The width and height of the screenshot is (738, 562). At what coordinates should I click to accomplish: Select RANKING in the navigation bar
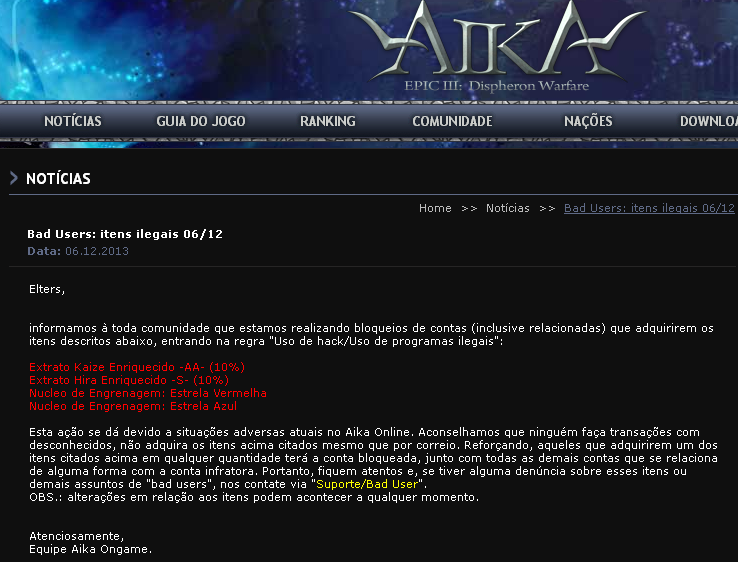click(328, 121)
